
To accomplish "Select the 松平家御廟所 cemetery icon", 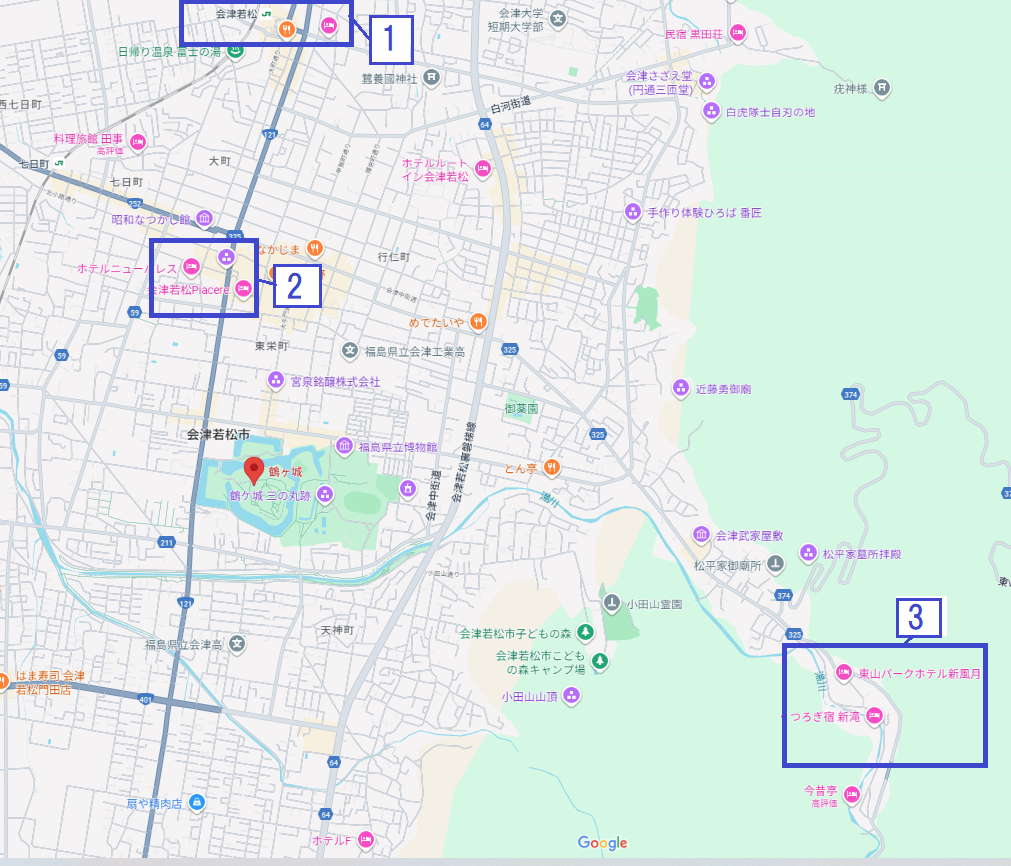I will pyautogui.click(x=775, y=565).
